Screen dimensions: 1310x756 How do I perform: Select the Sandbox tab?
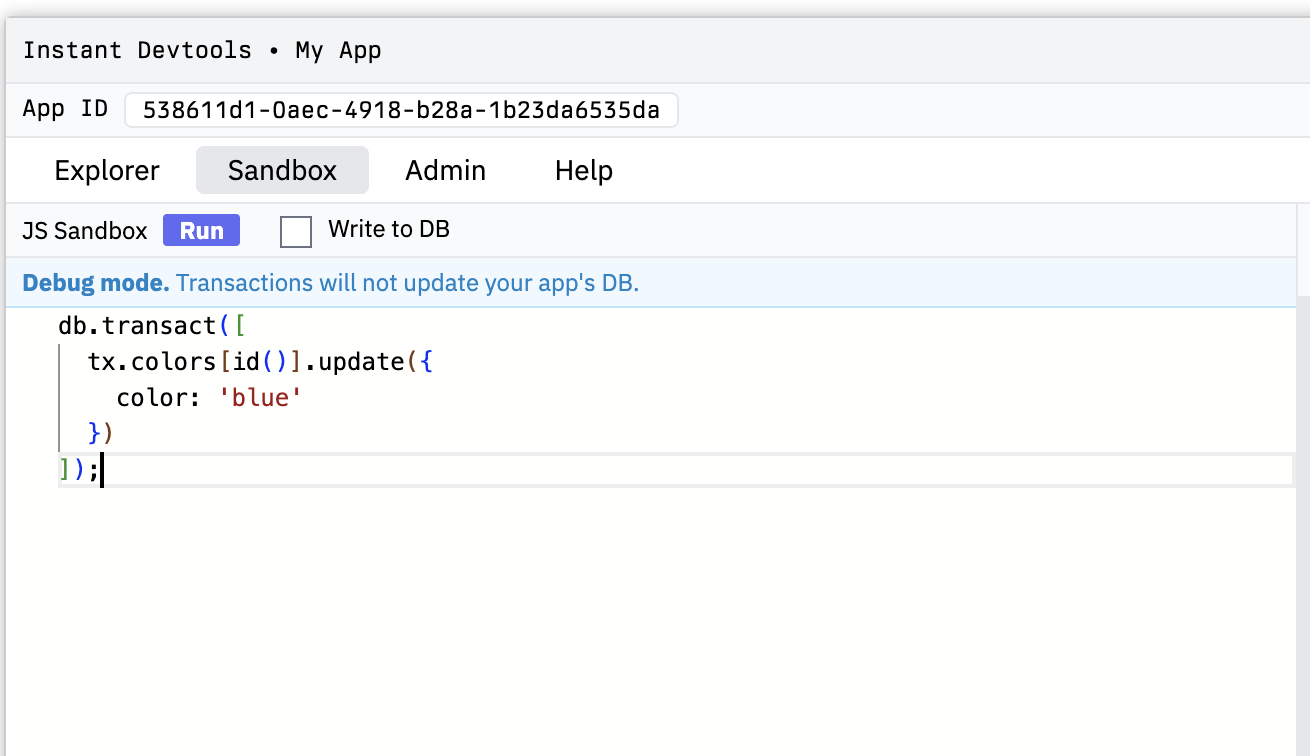282,170
